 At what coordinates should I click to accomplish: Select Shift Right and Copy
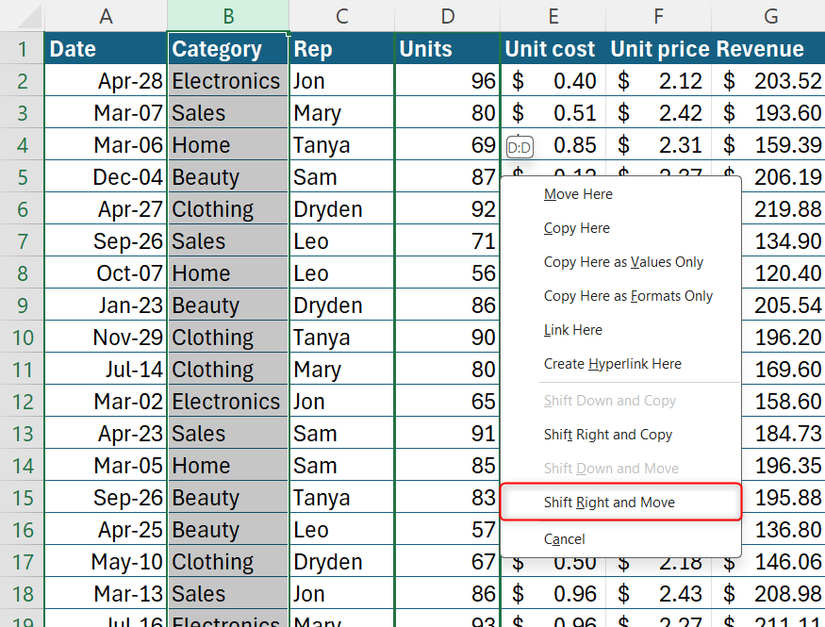coord(614,434)
